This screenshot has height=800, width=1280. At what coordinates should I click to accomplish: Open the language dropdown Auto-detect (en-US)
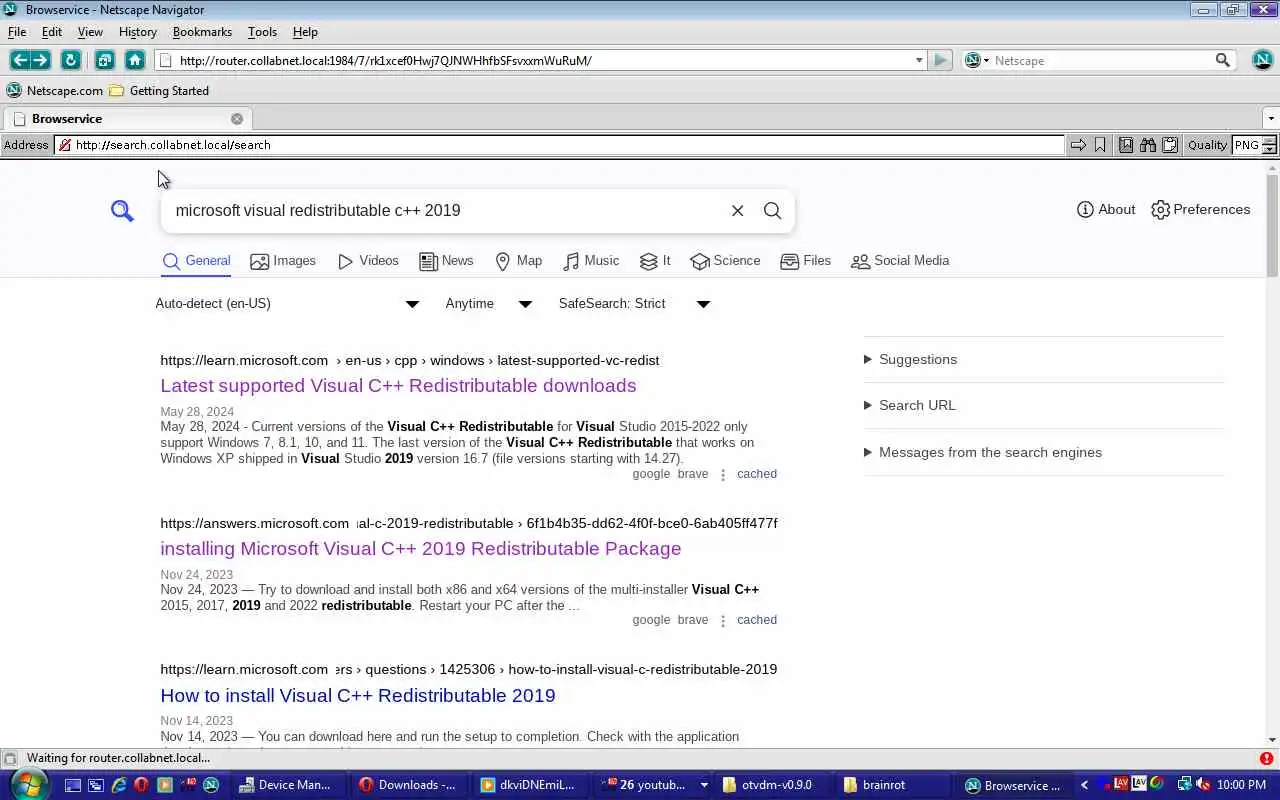click(287, 304)
